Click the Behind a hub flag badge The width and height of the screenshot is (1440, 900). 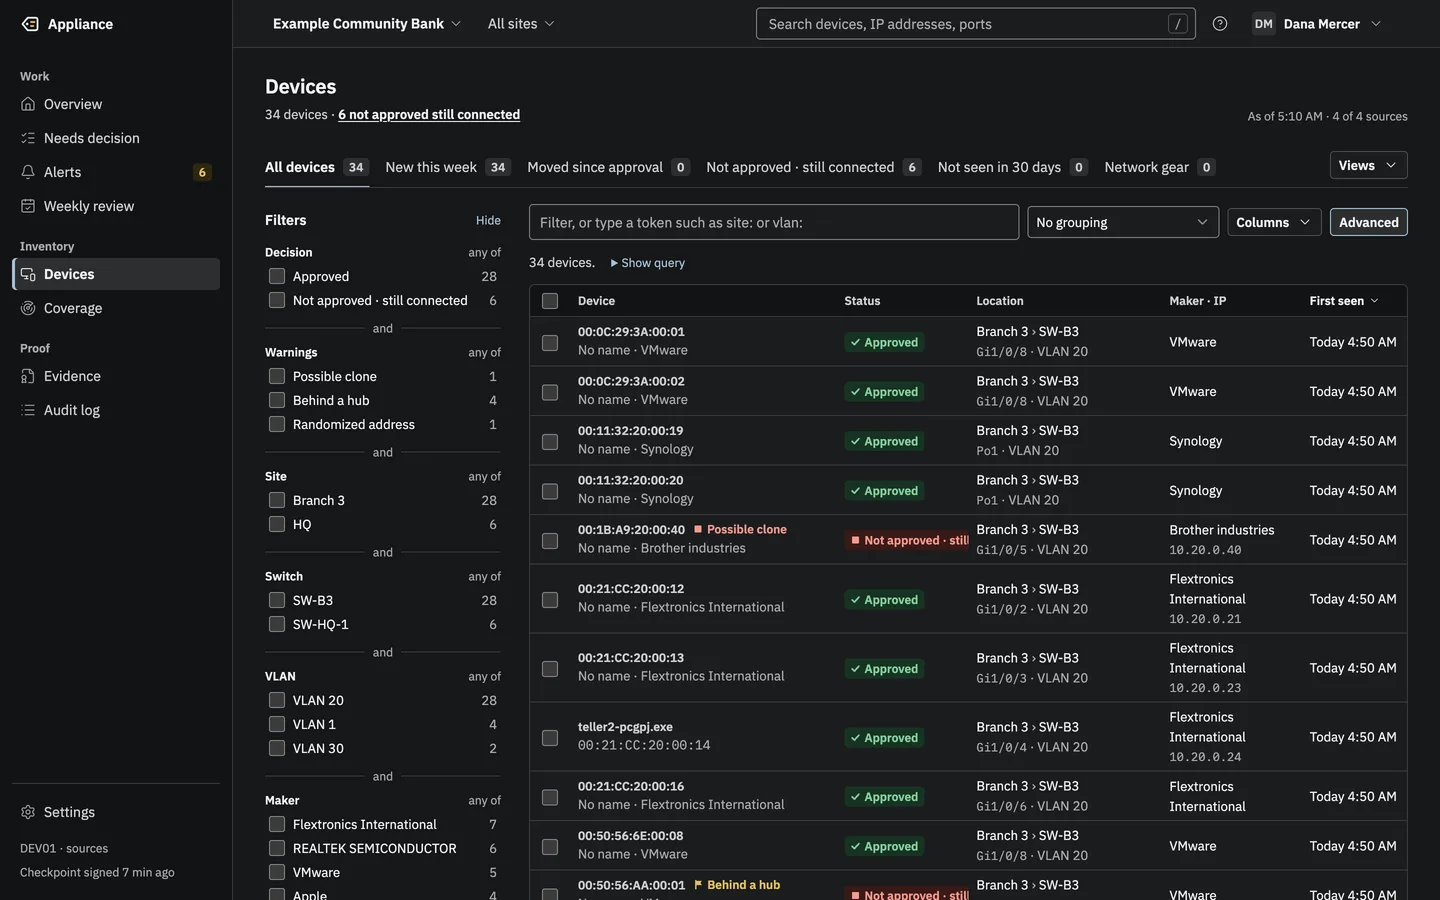tap(737, 885)
